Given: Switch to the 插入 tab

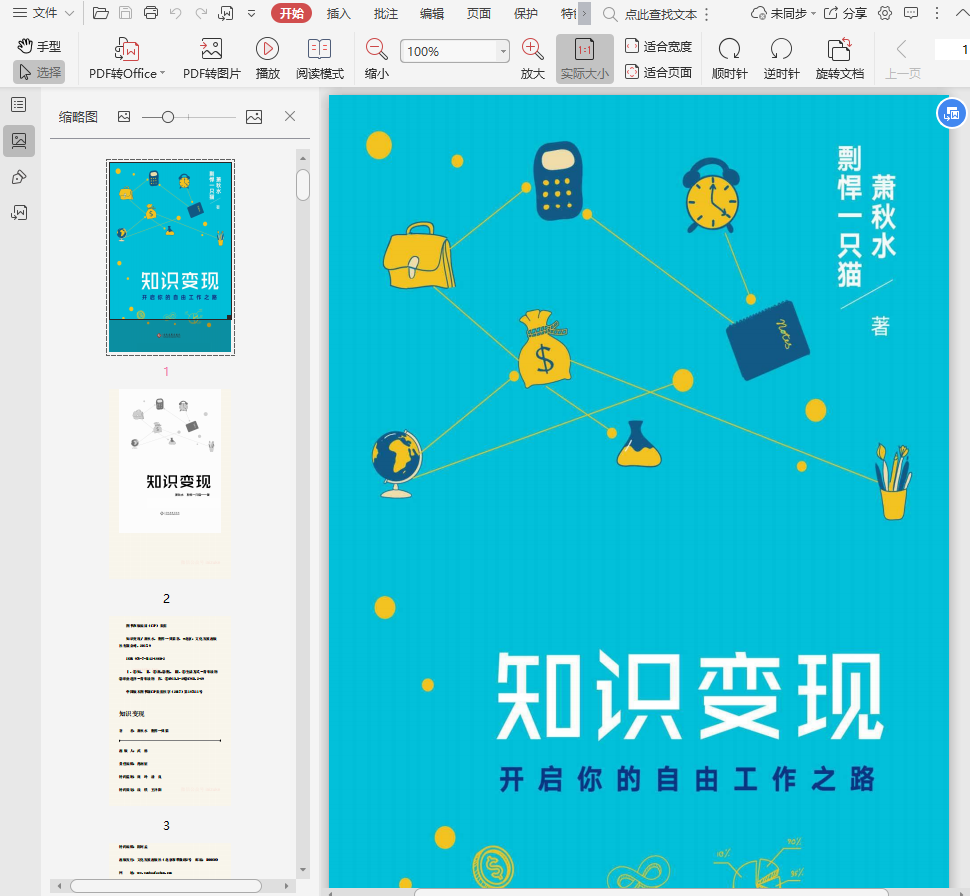Looking at the screenshot, I should click(x=338, y=13).
